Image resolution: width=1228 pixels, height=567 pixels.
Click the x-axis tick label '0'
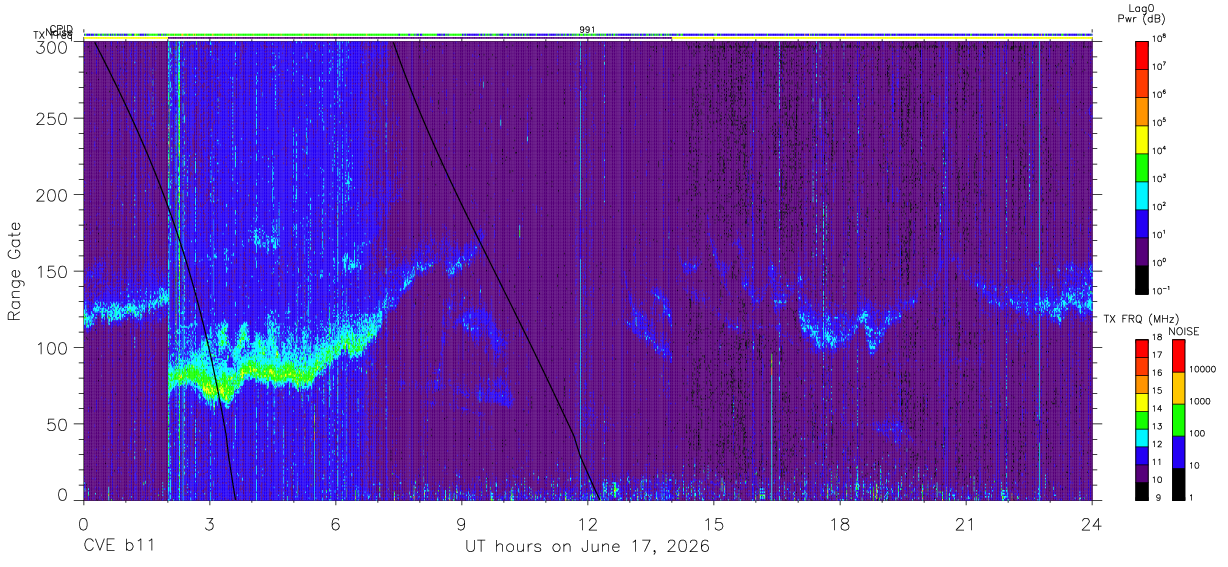(x=83, y=523)
